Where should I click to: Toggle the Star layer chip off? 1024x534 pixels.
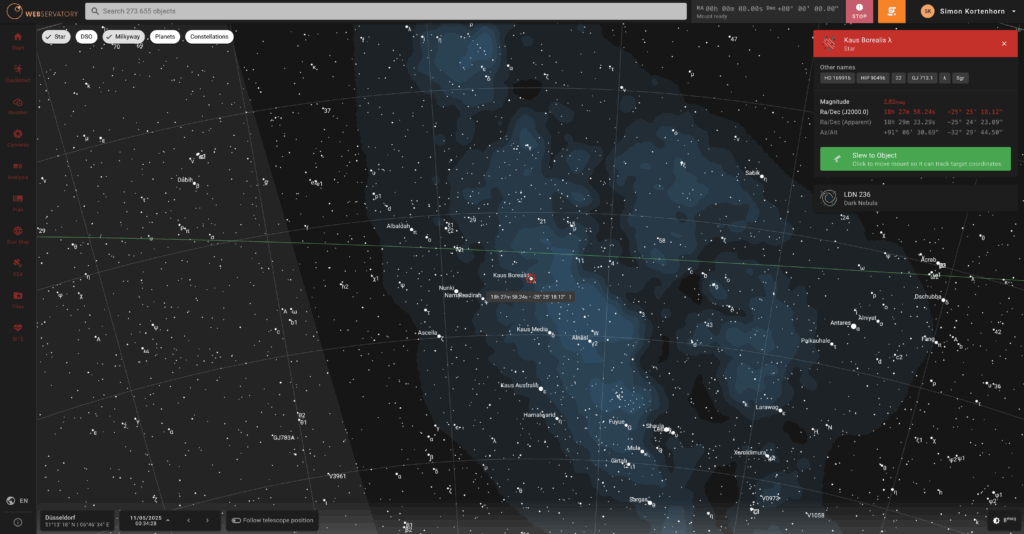56,36
